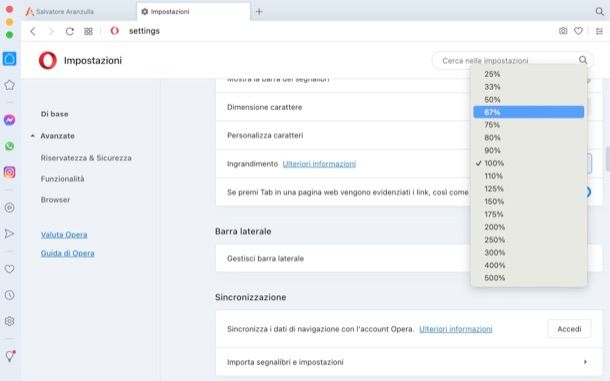
Task: Select 50% zoom option
Action: coord(528,100)
